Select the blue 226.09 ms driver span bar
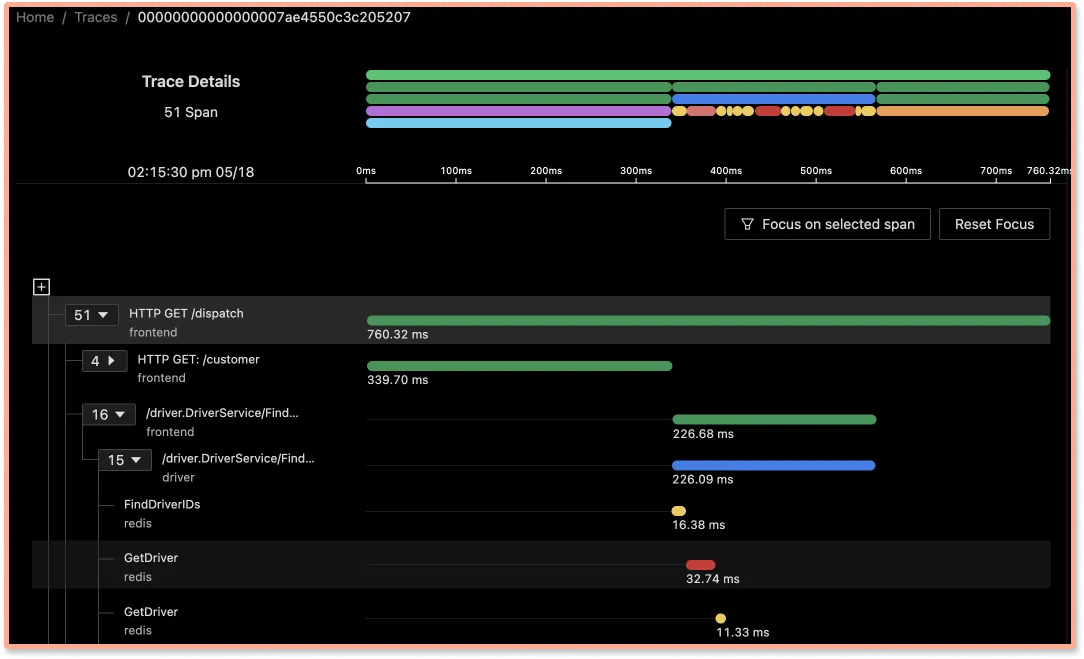Viewport: 1084px width, 659px height. (x=773, y=465)
